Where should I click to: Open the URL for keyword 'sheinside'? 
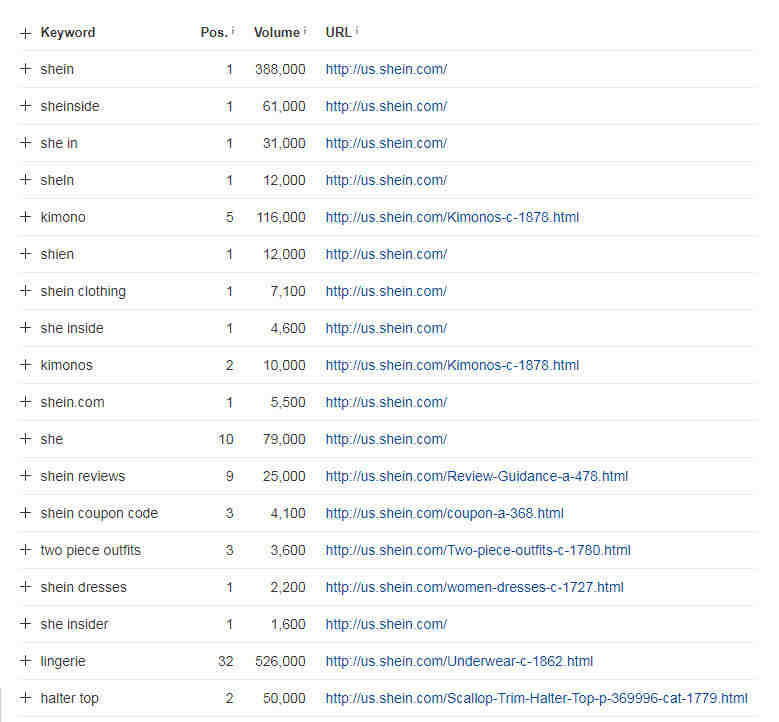386,106
